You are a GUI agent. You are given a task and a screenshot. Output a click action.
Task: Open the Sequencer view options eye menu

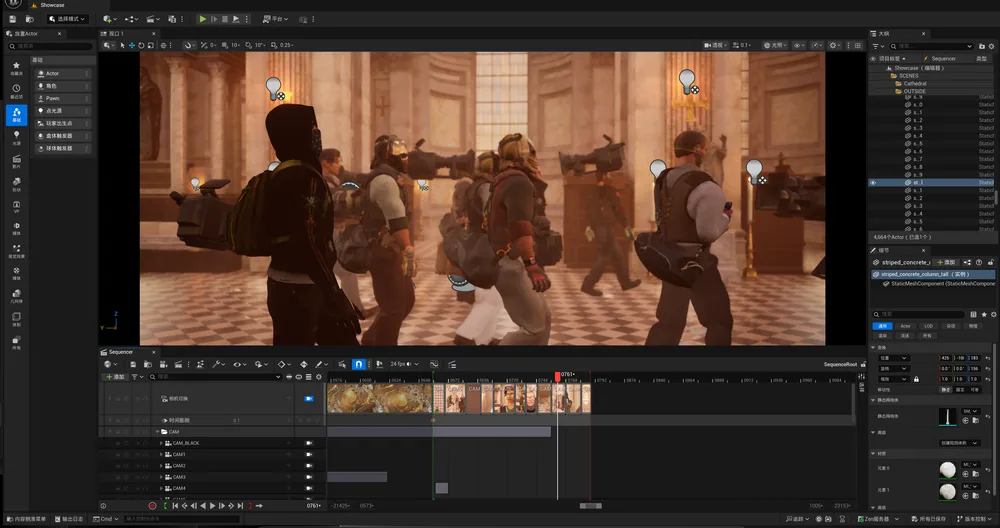(x=239, y=364)
